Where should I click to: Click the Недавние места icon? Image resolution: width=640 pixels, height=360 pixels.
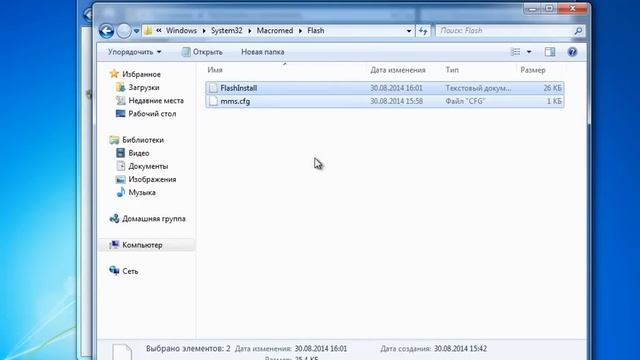(x=120, y=100)
